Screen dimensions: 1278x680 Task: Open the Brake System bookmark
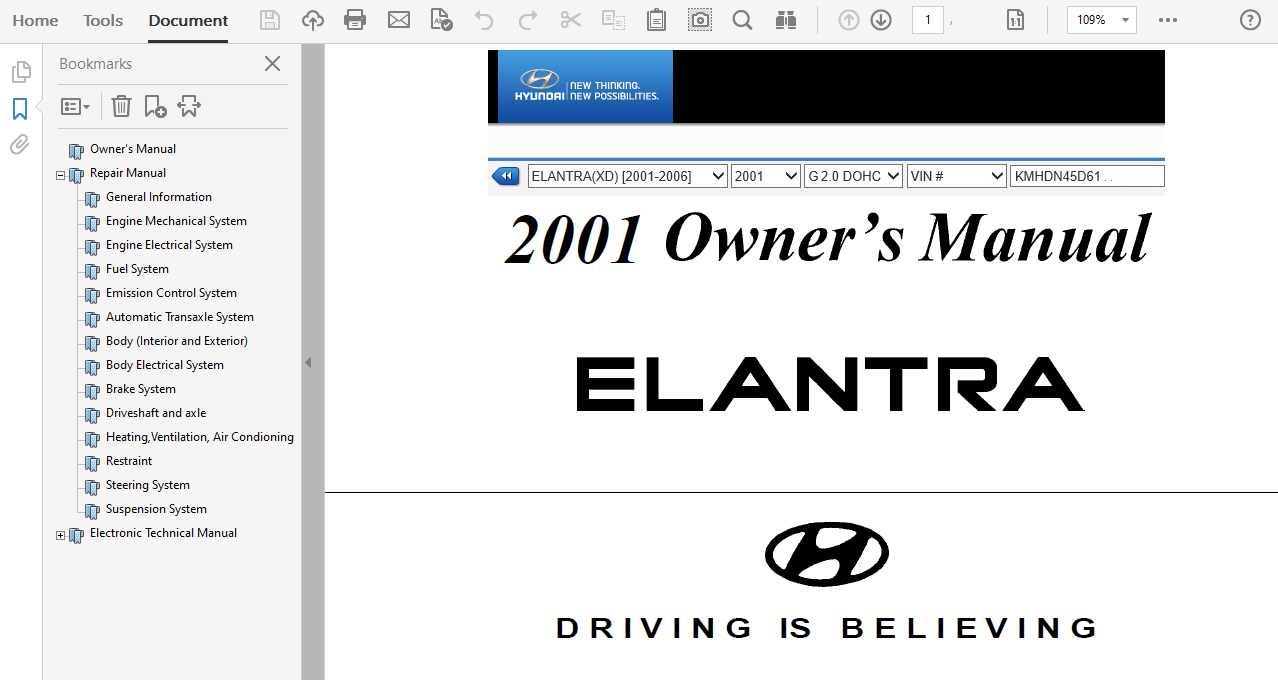(x=140, y=389)
